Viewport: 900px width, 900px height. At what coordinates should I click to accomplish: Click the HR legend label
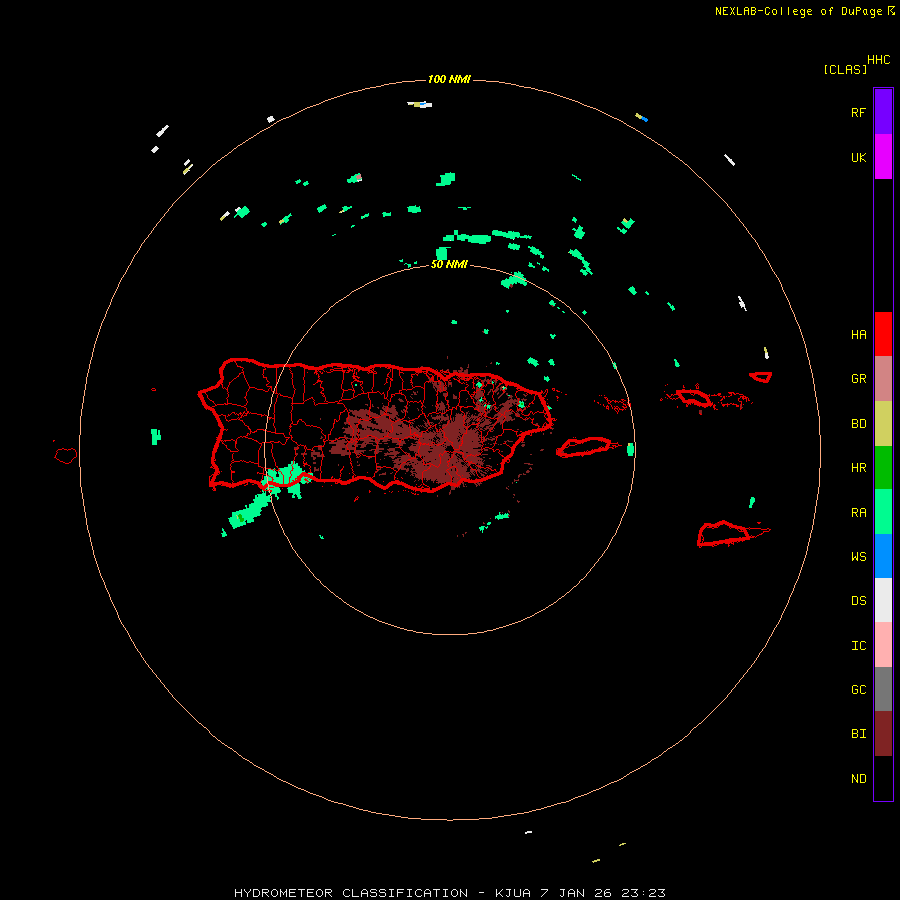point(858,468)
